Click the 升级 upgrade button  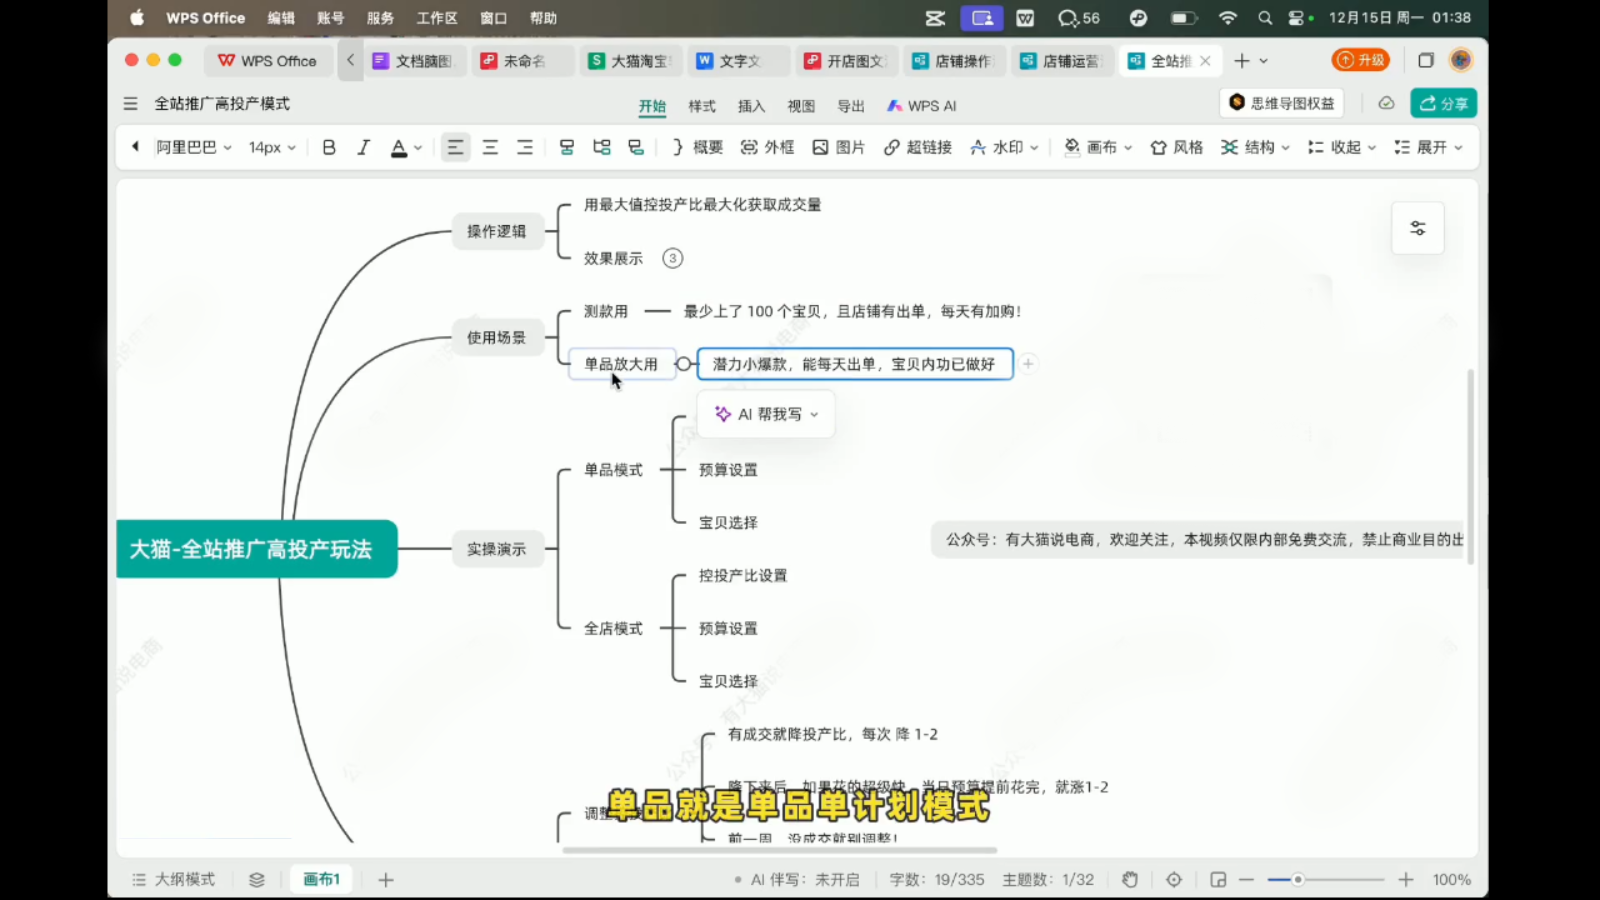pyautogui.click(x=1360, y=60)
